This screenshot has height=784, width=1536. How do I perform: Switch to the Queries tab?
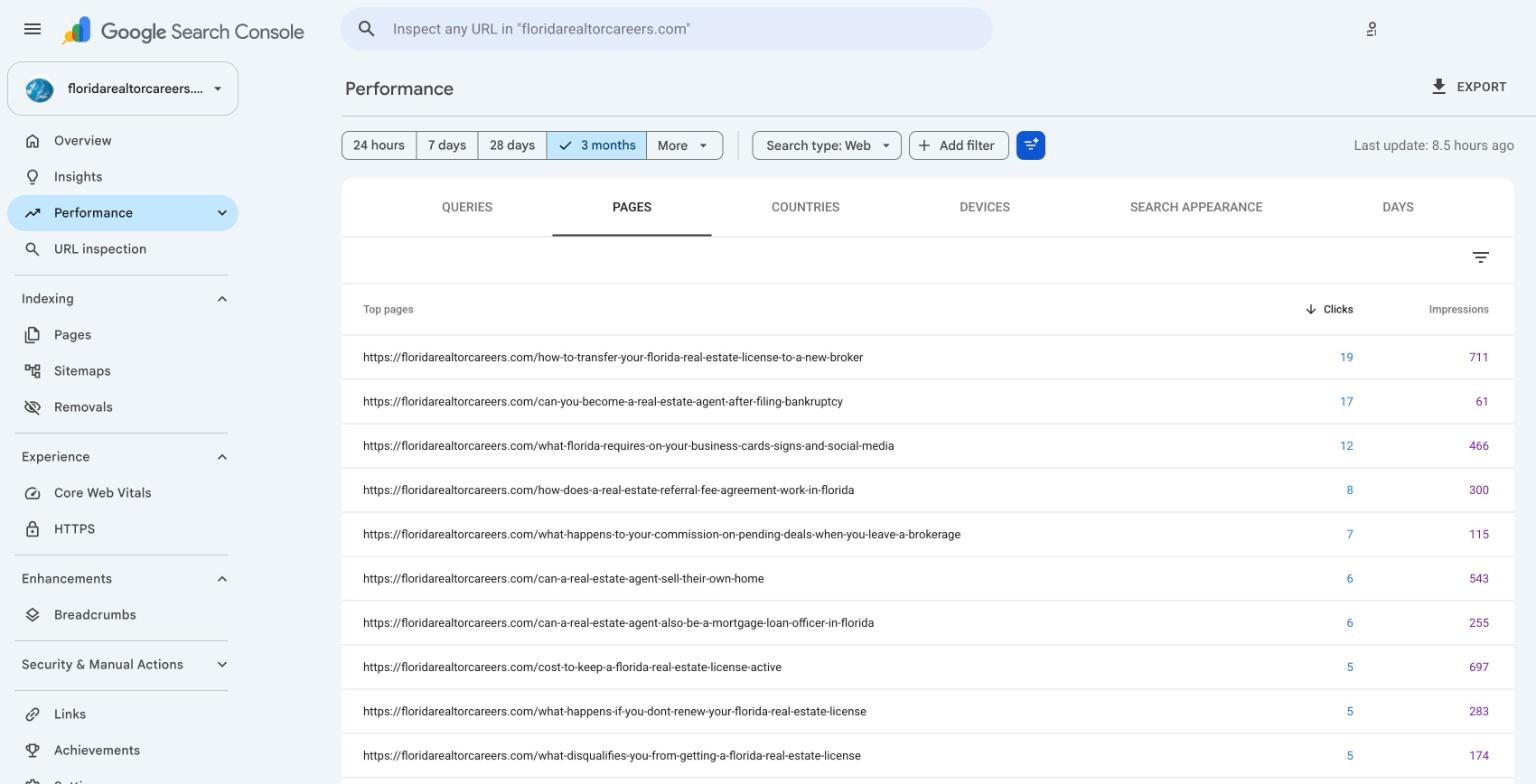tap(467, 207)
